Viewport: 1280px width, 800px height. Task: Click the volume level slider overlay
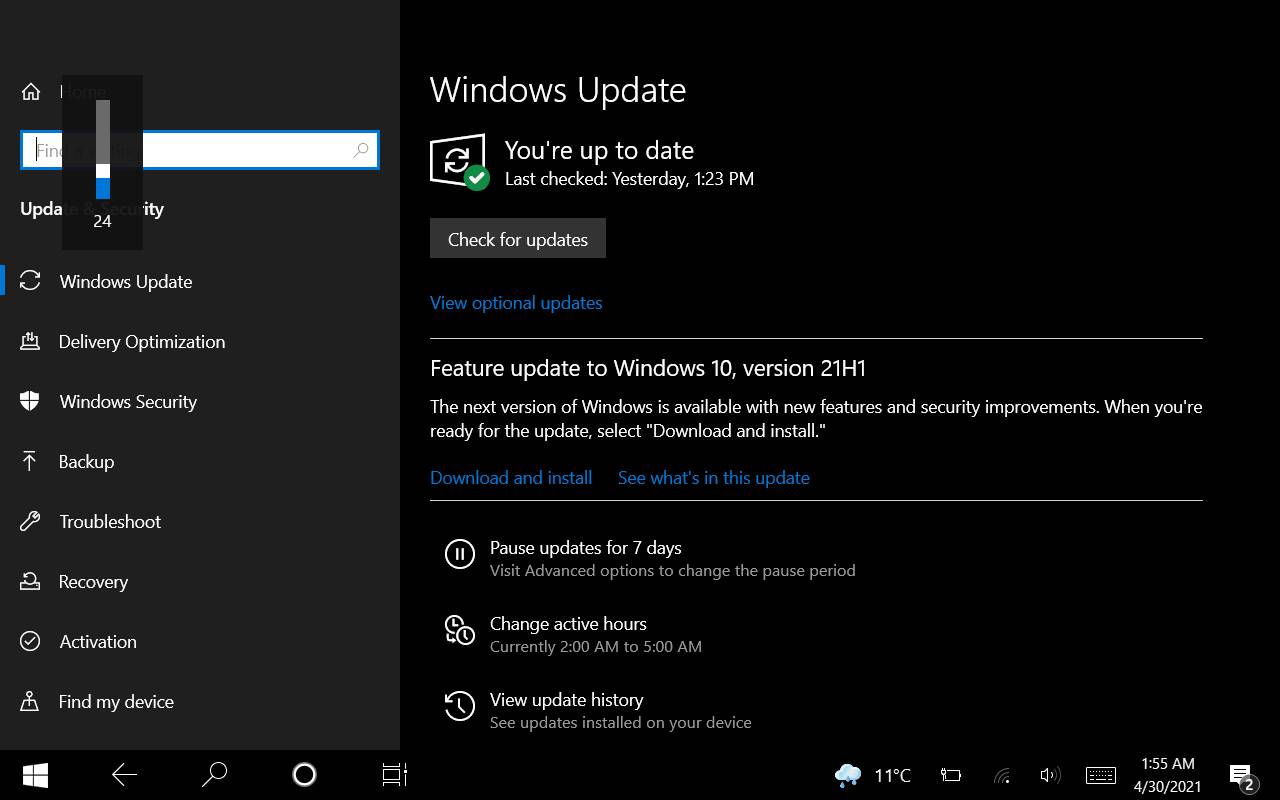pyautogui.click(x=103, y=150)
